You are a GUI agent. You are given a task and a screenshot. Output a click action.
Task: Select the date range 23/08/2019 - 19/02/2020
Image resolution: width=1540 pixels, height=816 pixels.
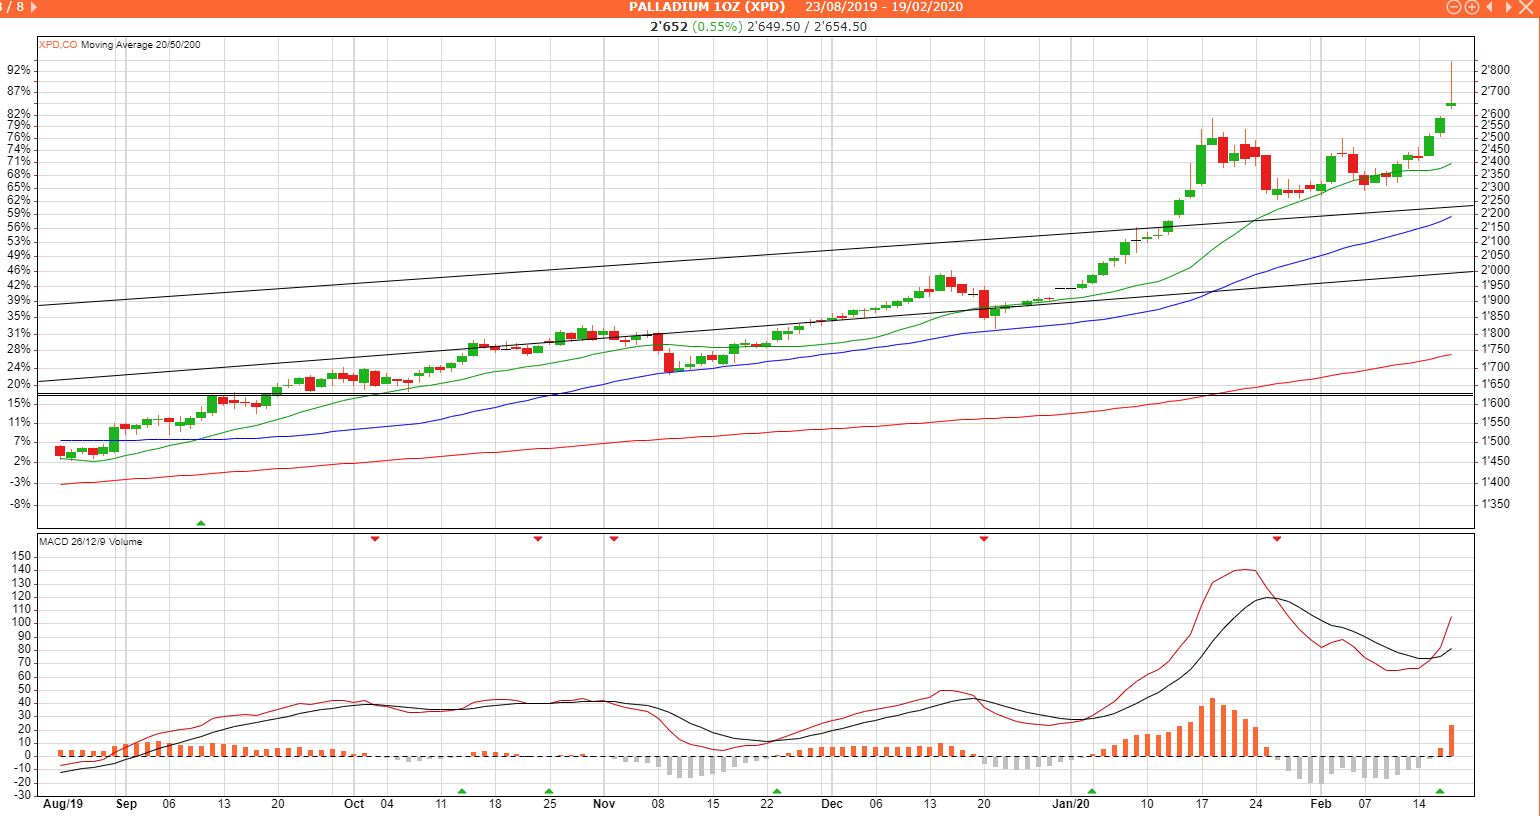884,7
